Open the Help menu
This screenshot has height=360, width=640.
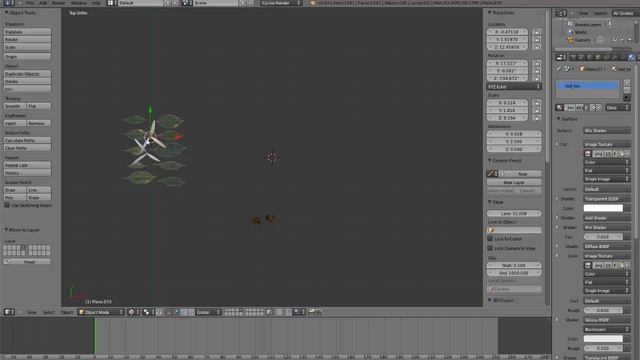click(x=96, y=3)
